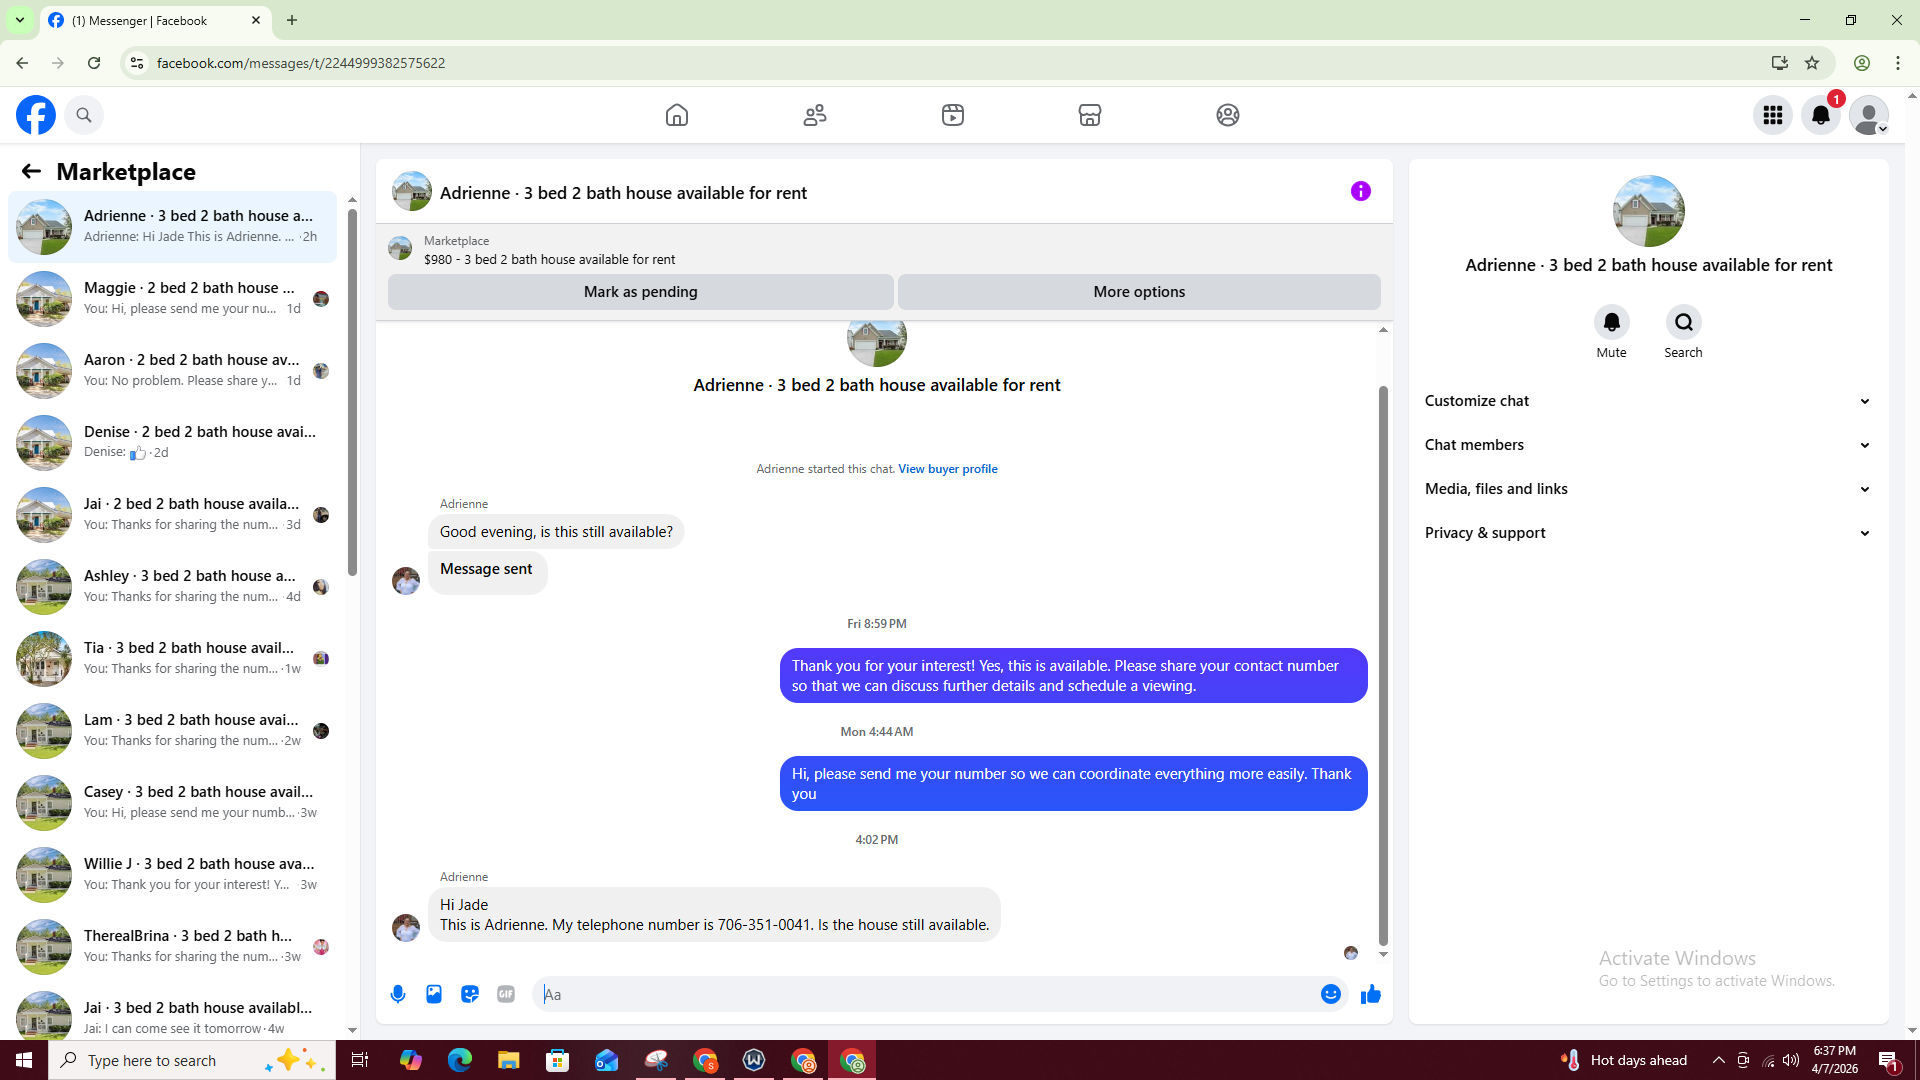
Task: Open the Facebook apps grid menu
Action: tap(1773, 115)
